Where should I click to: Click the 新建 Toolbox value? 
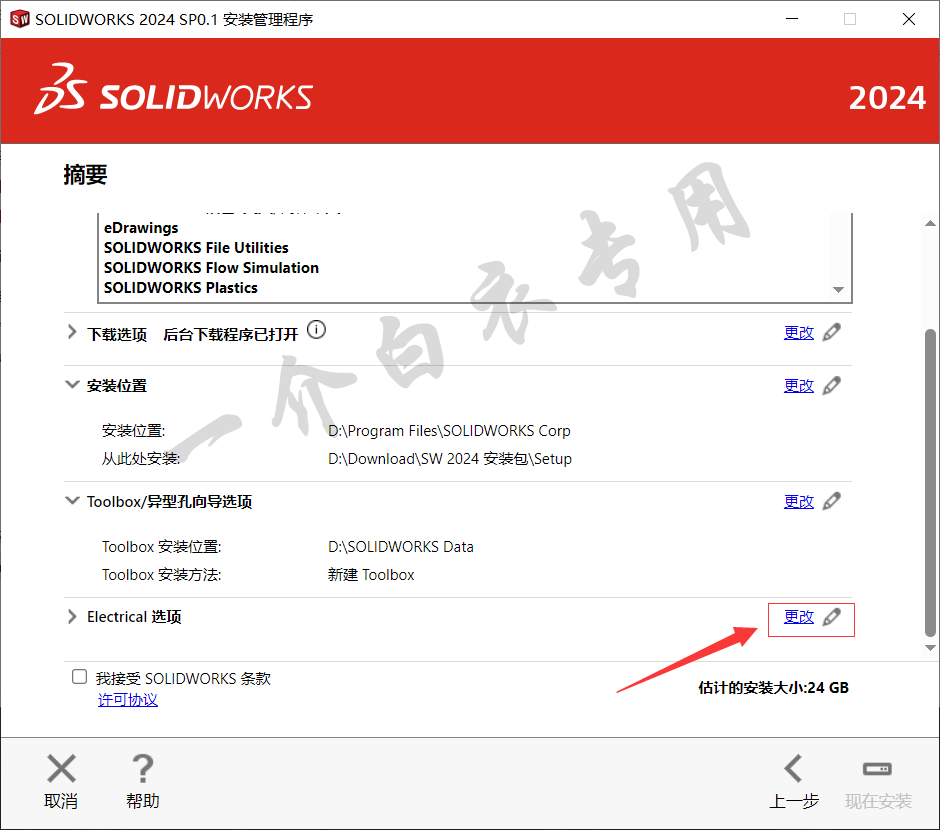tap(371, 575)
